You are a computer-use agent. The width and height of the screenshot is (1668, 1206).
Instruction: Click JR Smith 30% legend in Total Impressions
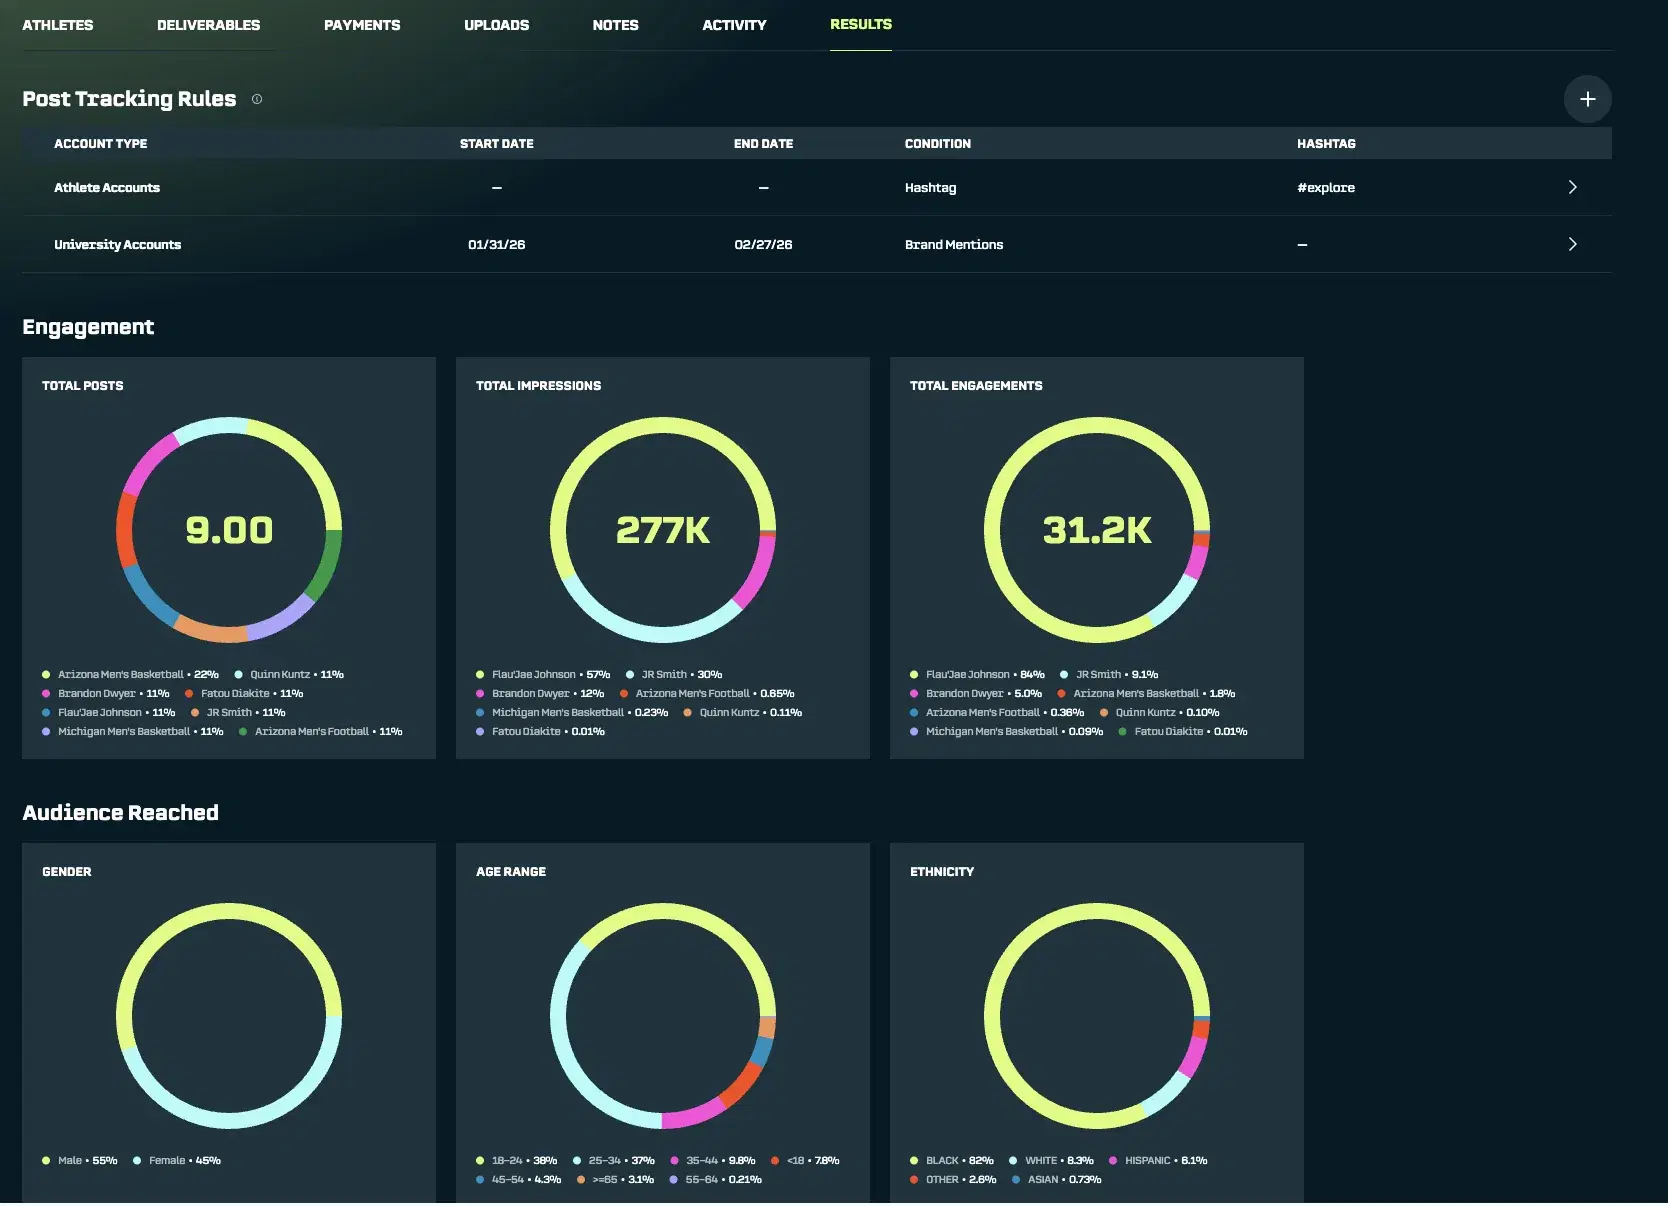tap(674, 674)
